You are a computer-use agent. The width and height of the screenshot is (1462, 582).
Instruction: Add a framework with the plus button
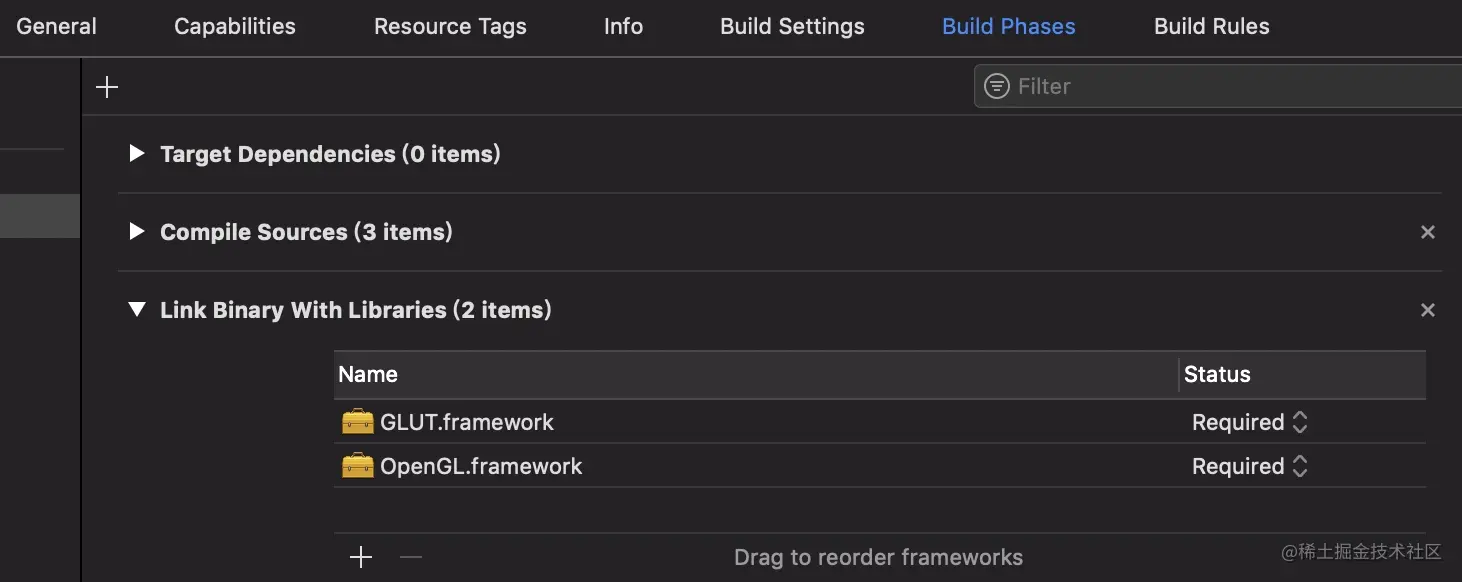[361, 557]
